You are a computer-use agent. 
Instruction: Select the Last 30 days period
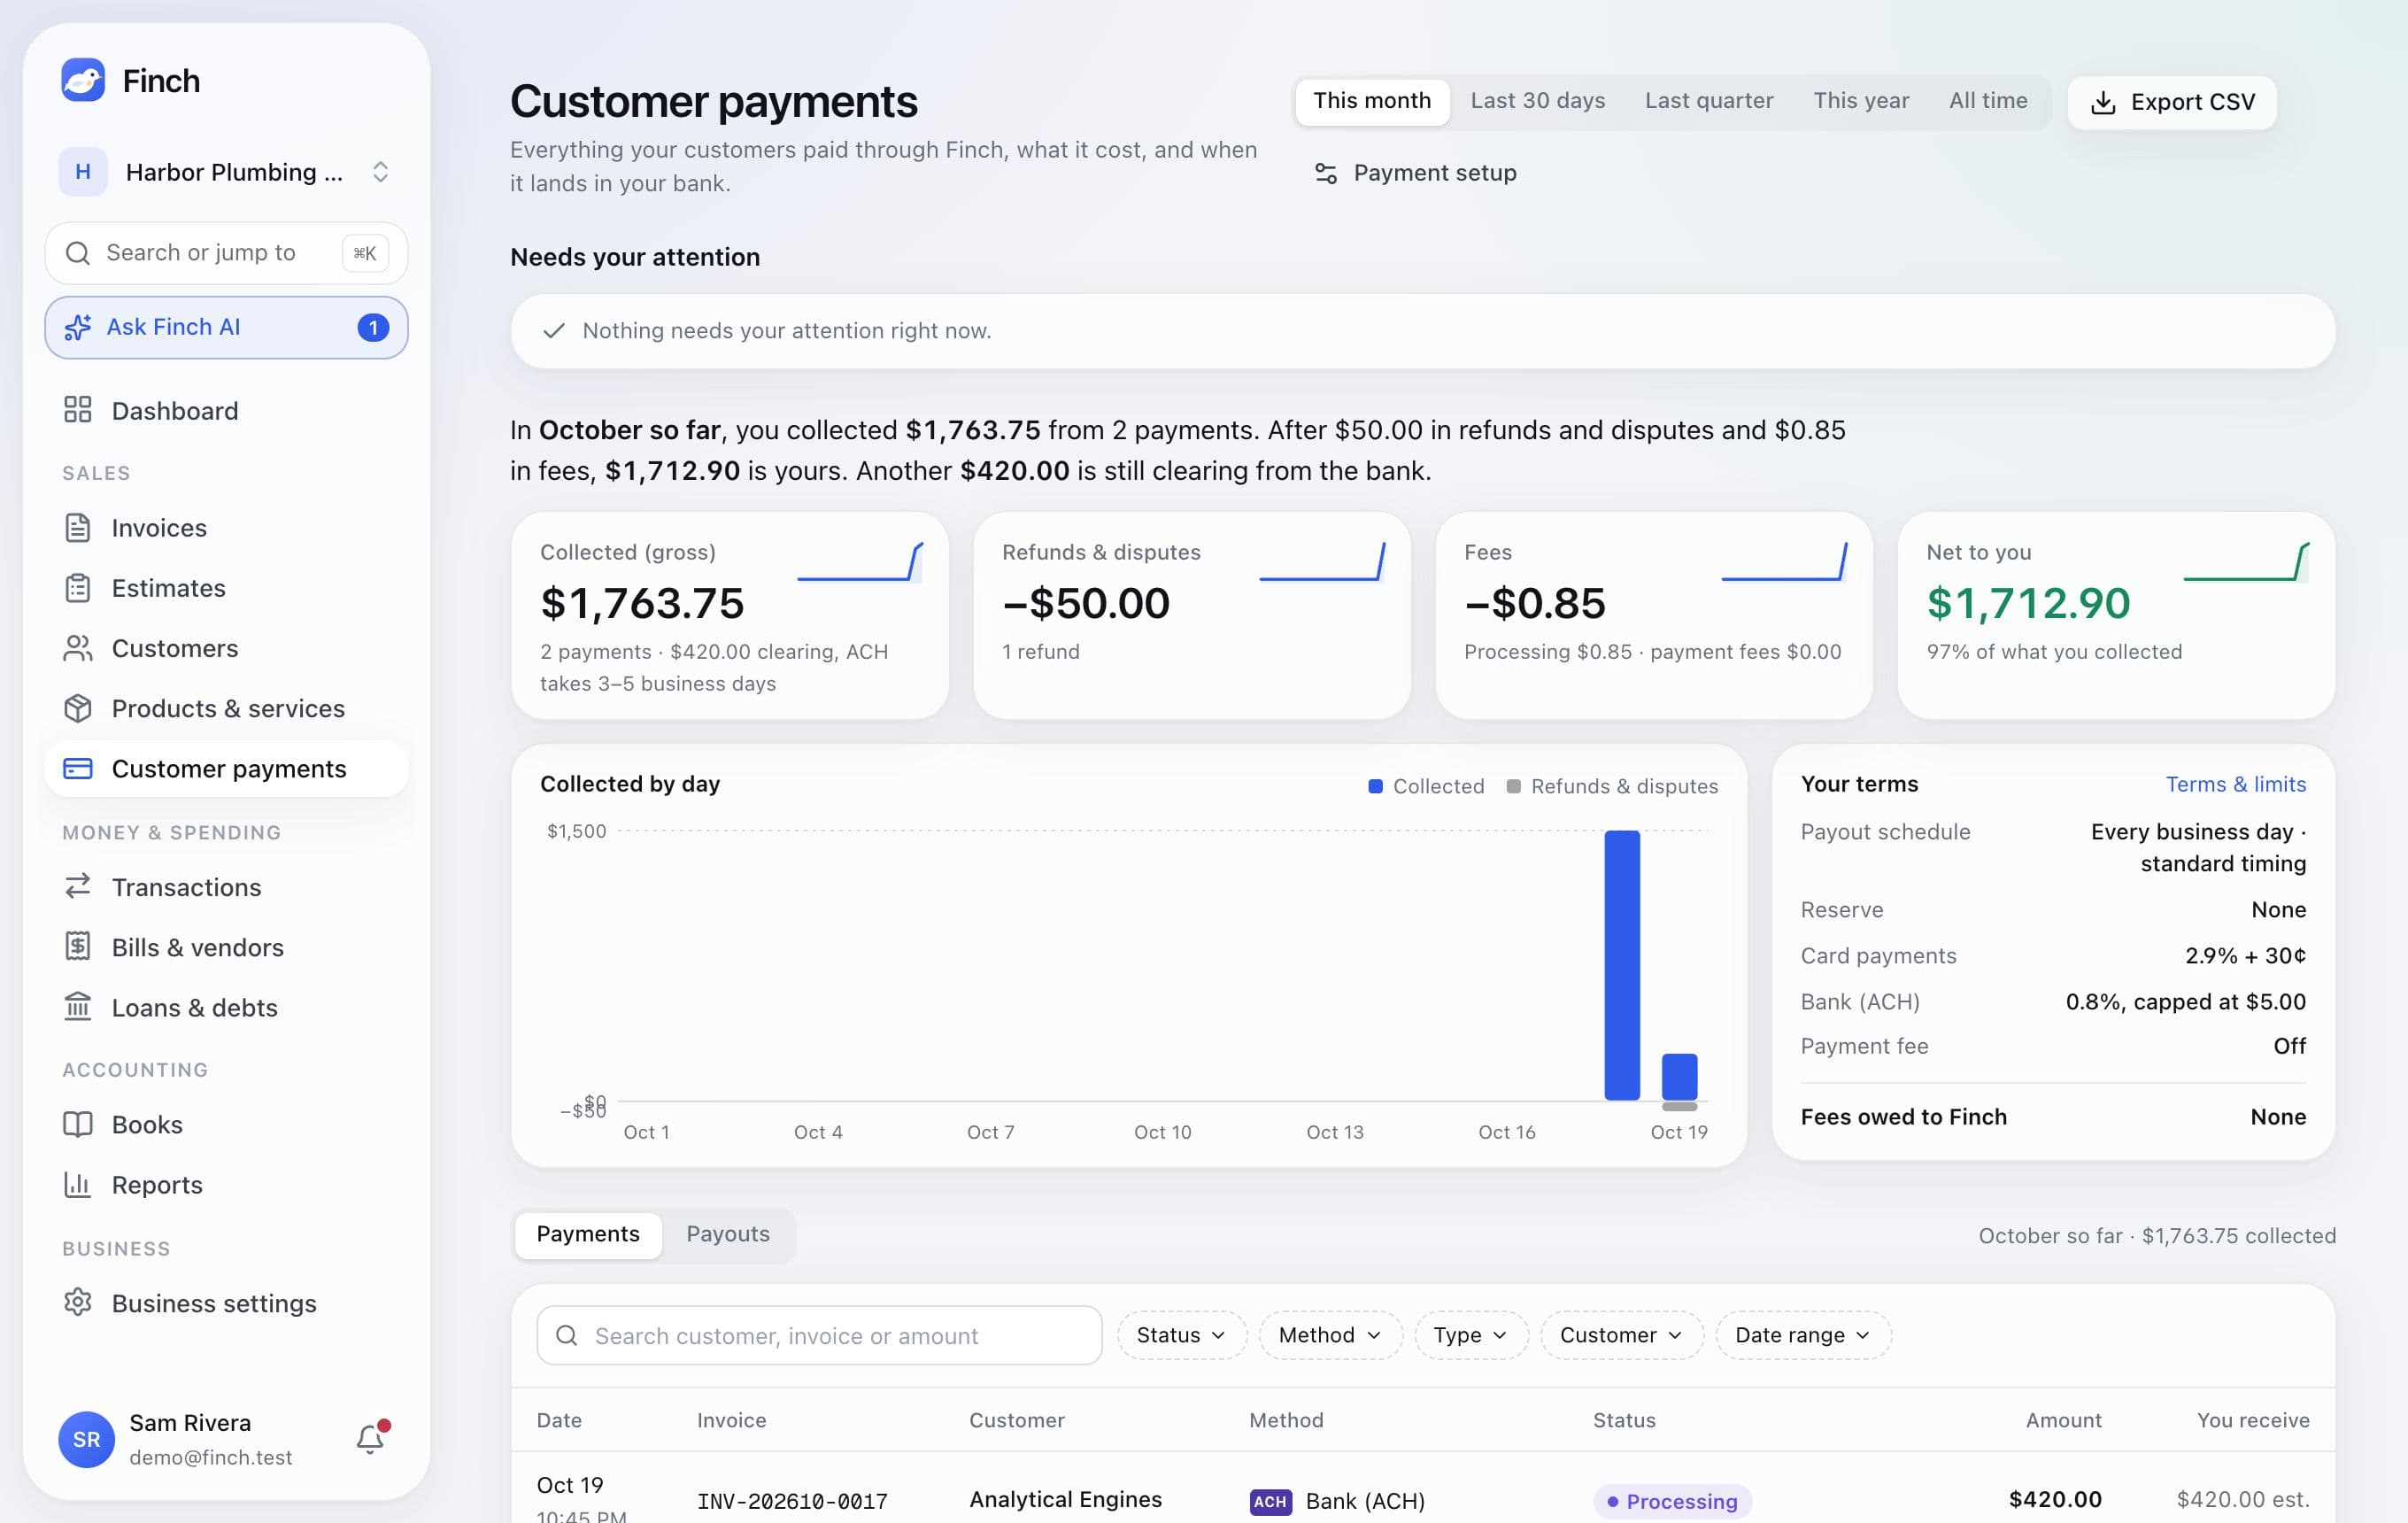pos(1537,101)
